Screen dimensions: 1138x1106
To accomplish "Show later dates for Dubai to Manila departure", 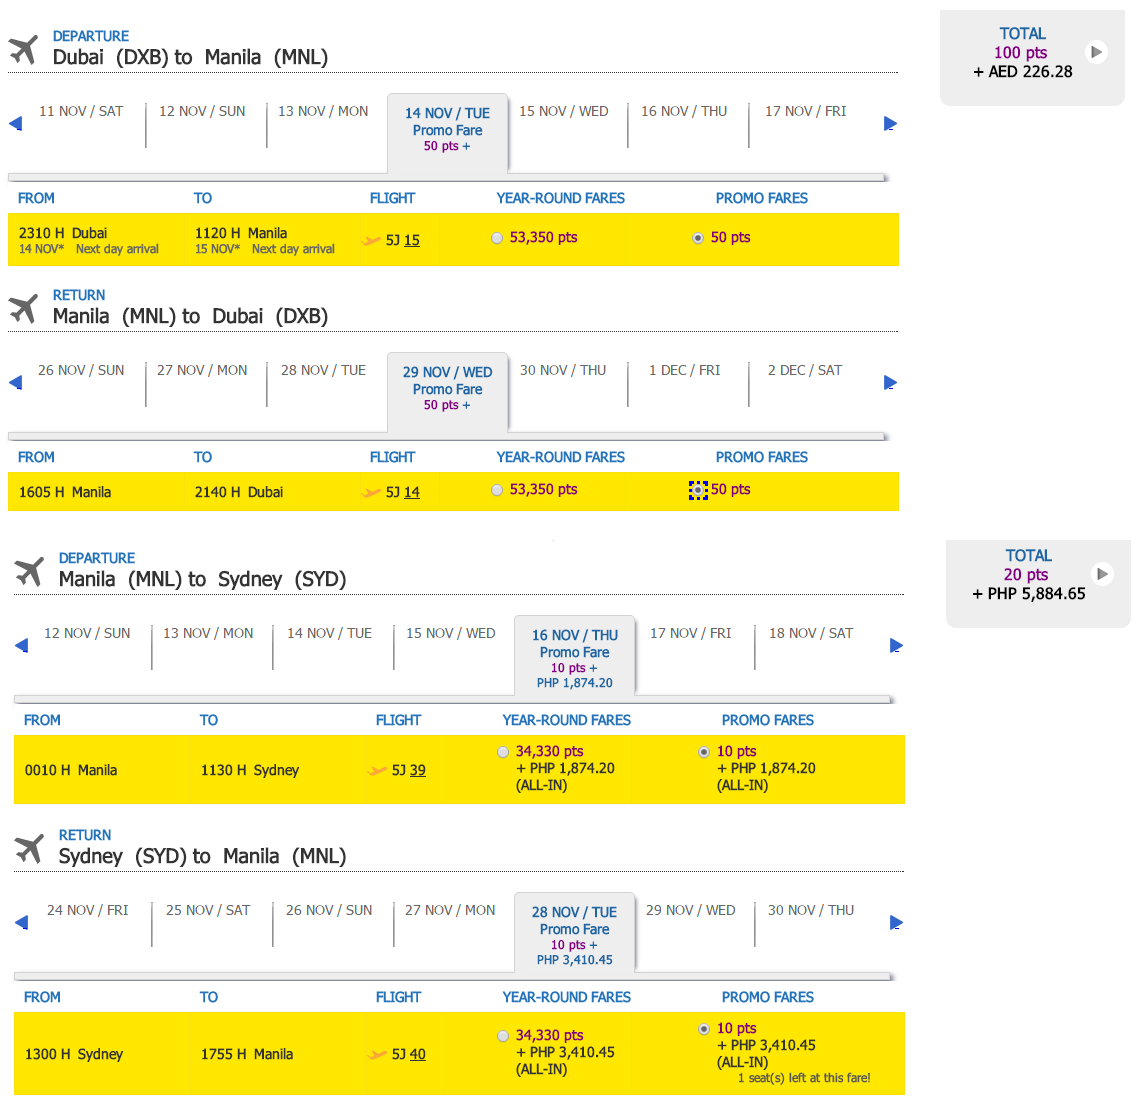I will [891, 124].
